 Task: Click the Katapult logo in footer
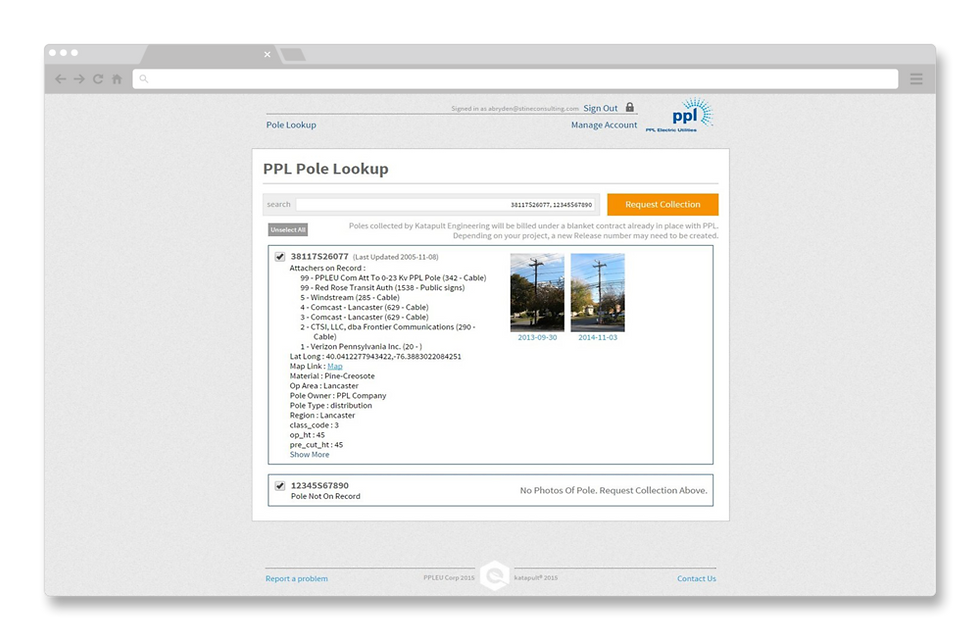pos(495,576)
